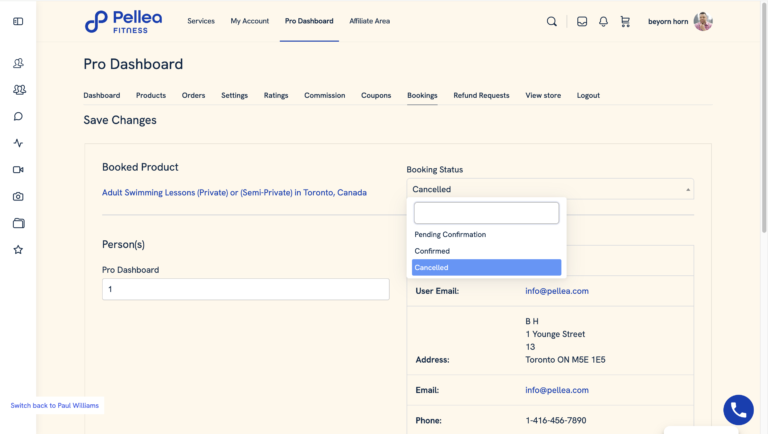Click the Save Changes heading
Screen dimensions: 768x434
120,121
